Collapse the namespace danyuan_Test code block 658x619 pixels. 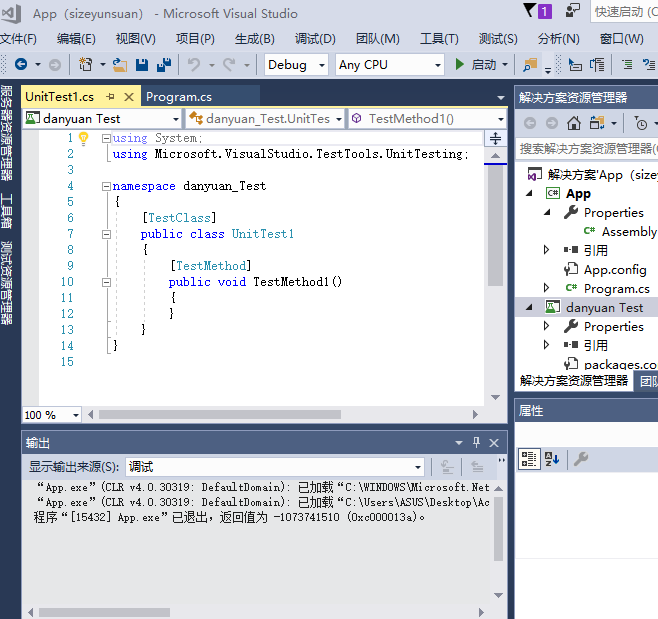click(107, 186)
